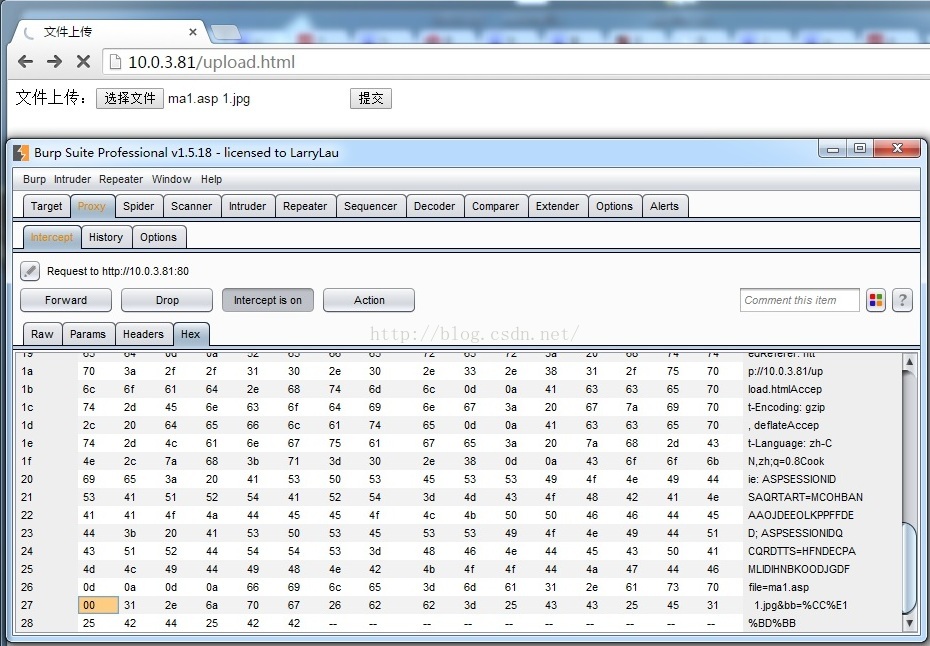Show the Params request view
The height and width of the screenshot is (646, 930).
[x=88, y=334]
